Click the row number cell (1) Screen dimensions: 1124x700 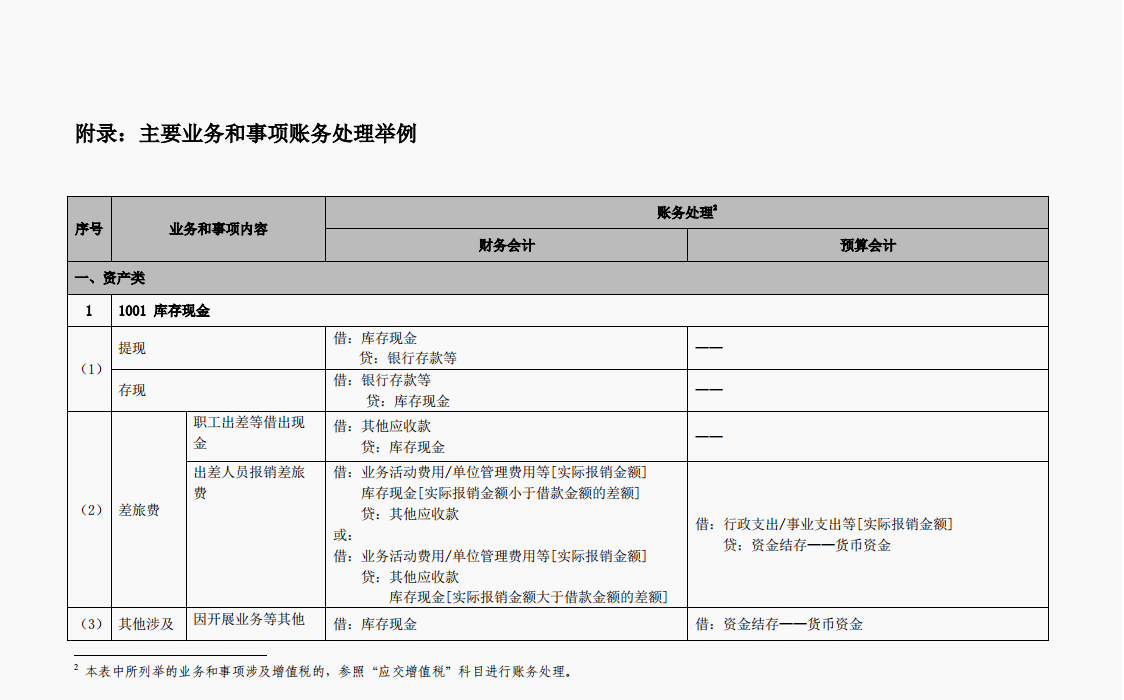89,369
